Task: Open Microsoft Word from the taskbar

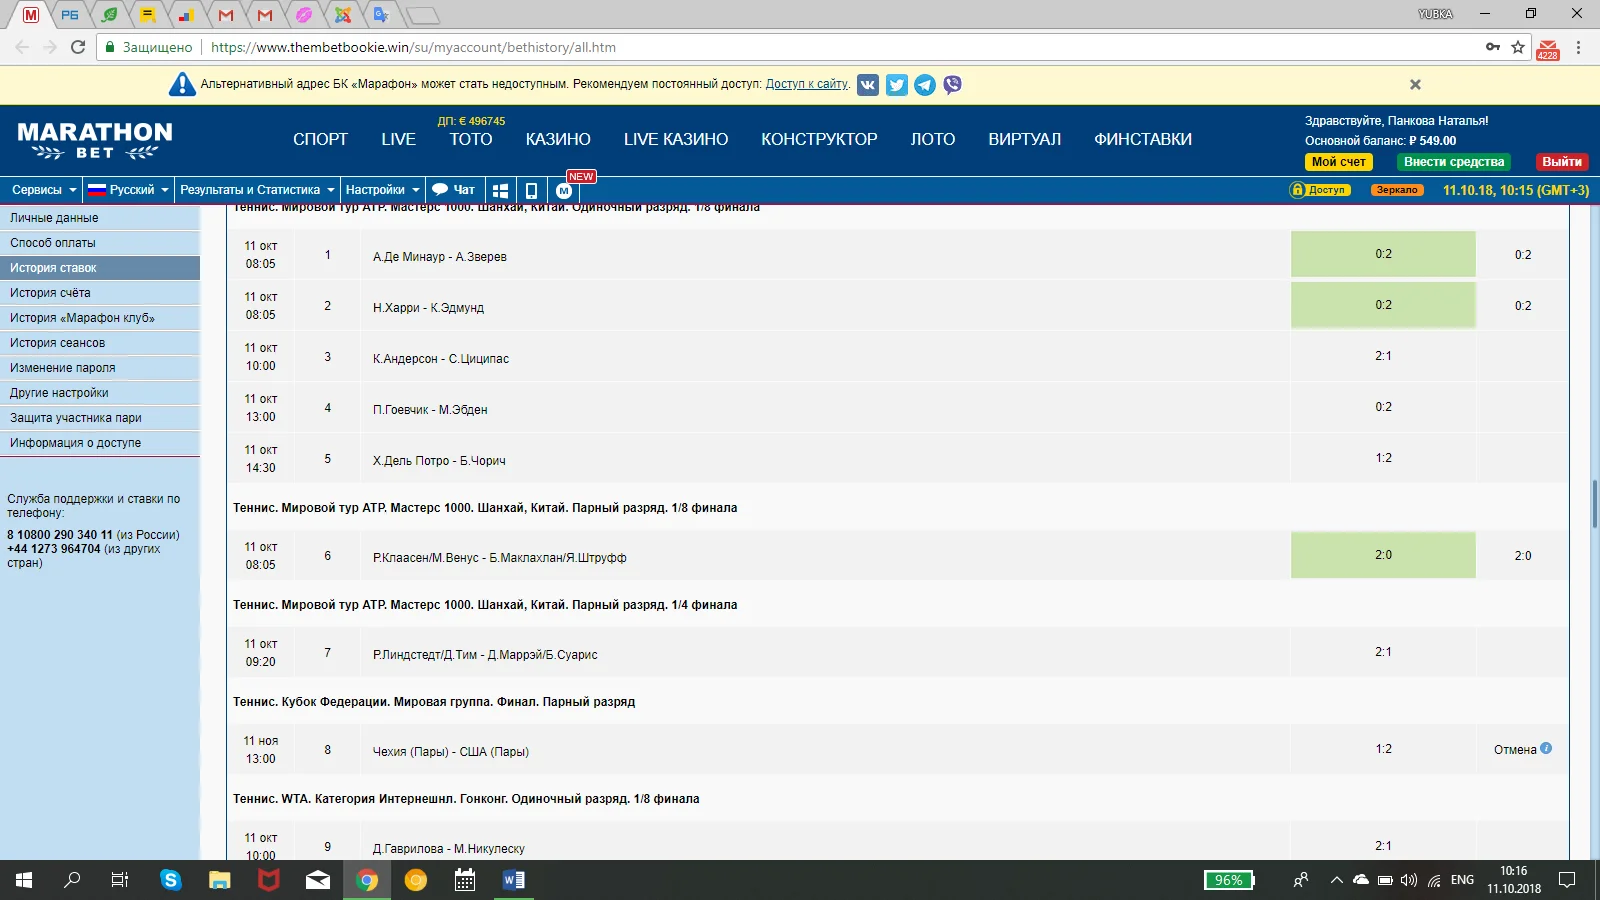Action: 514,880
